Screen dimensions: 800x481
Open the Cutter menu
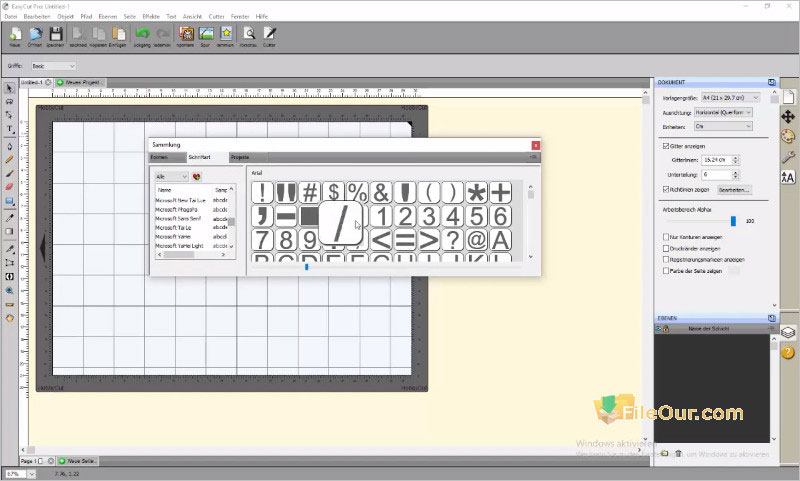click(x=216, y=16)
